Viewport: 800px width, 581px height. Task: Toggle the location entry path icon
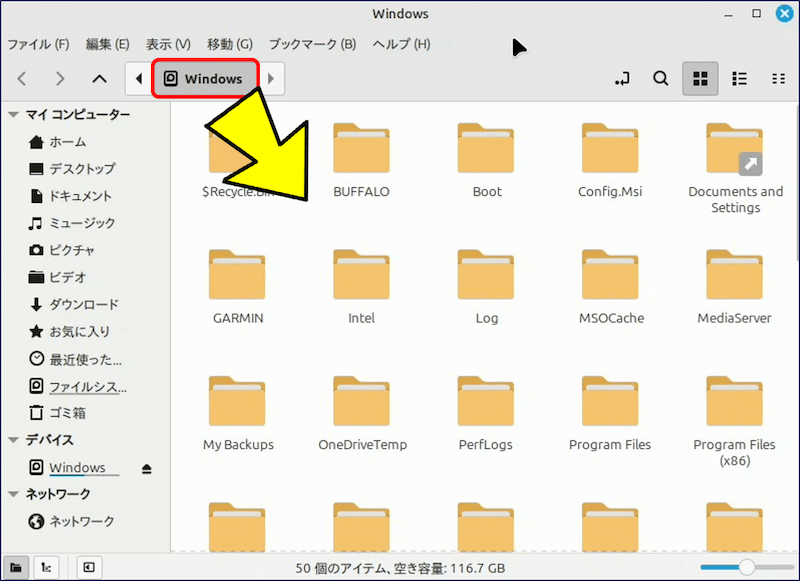click(x=622, y=78)
